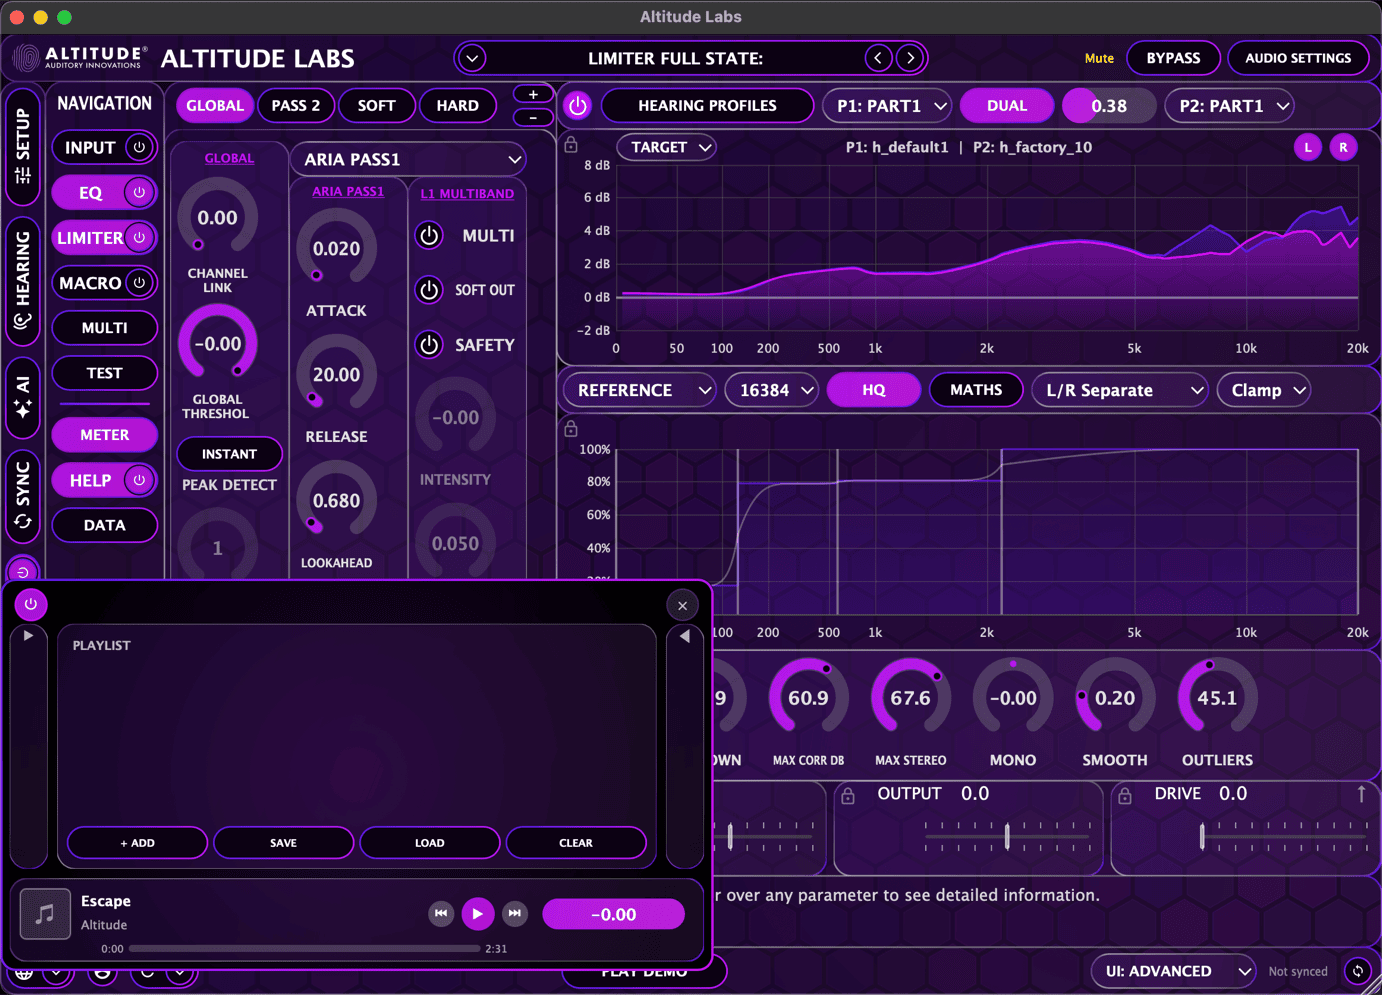Expand the REFERENCE dropdown
The width and height of the screenshot is (1382, 995).
(638, 389)
